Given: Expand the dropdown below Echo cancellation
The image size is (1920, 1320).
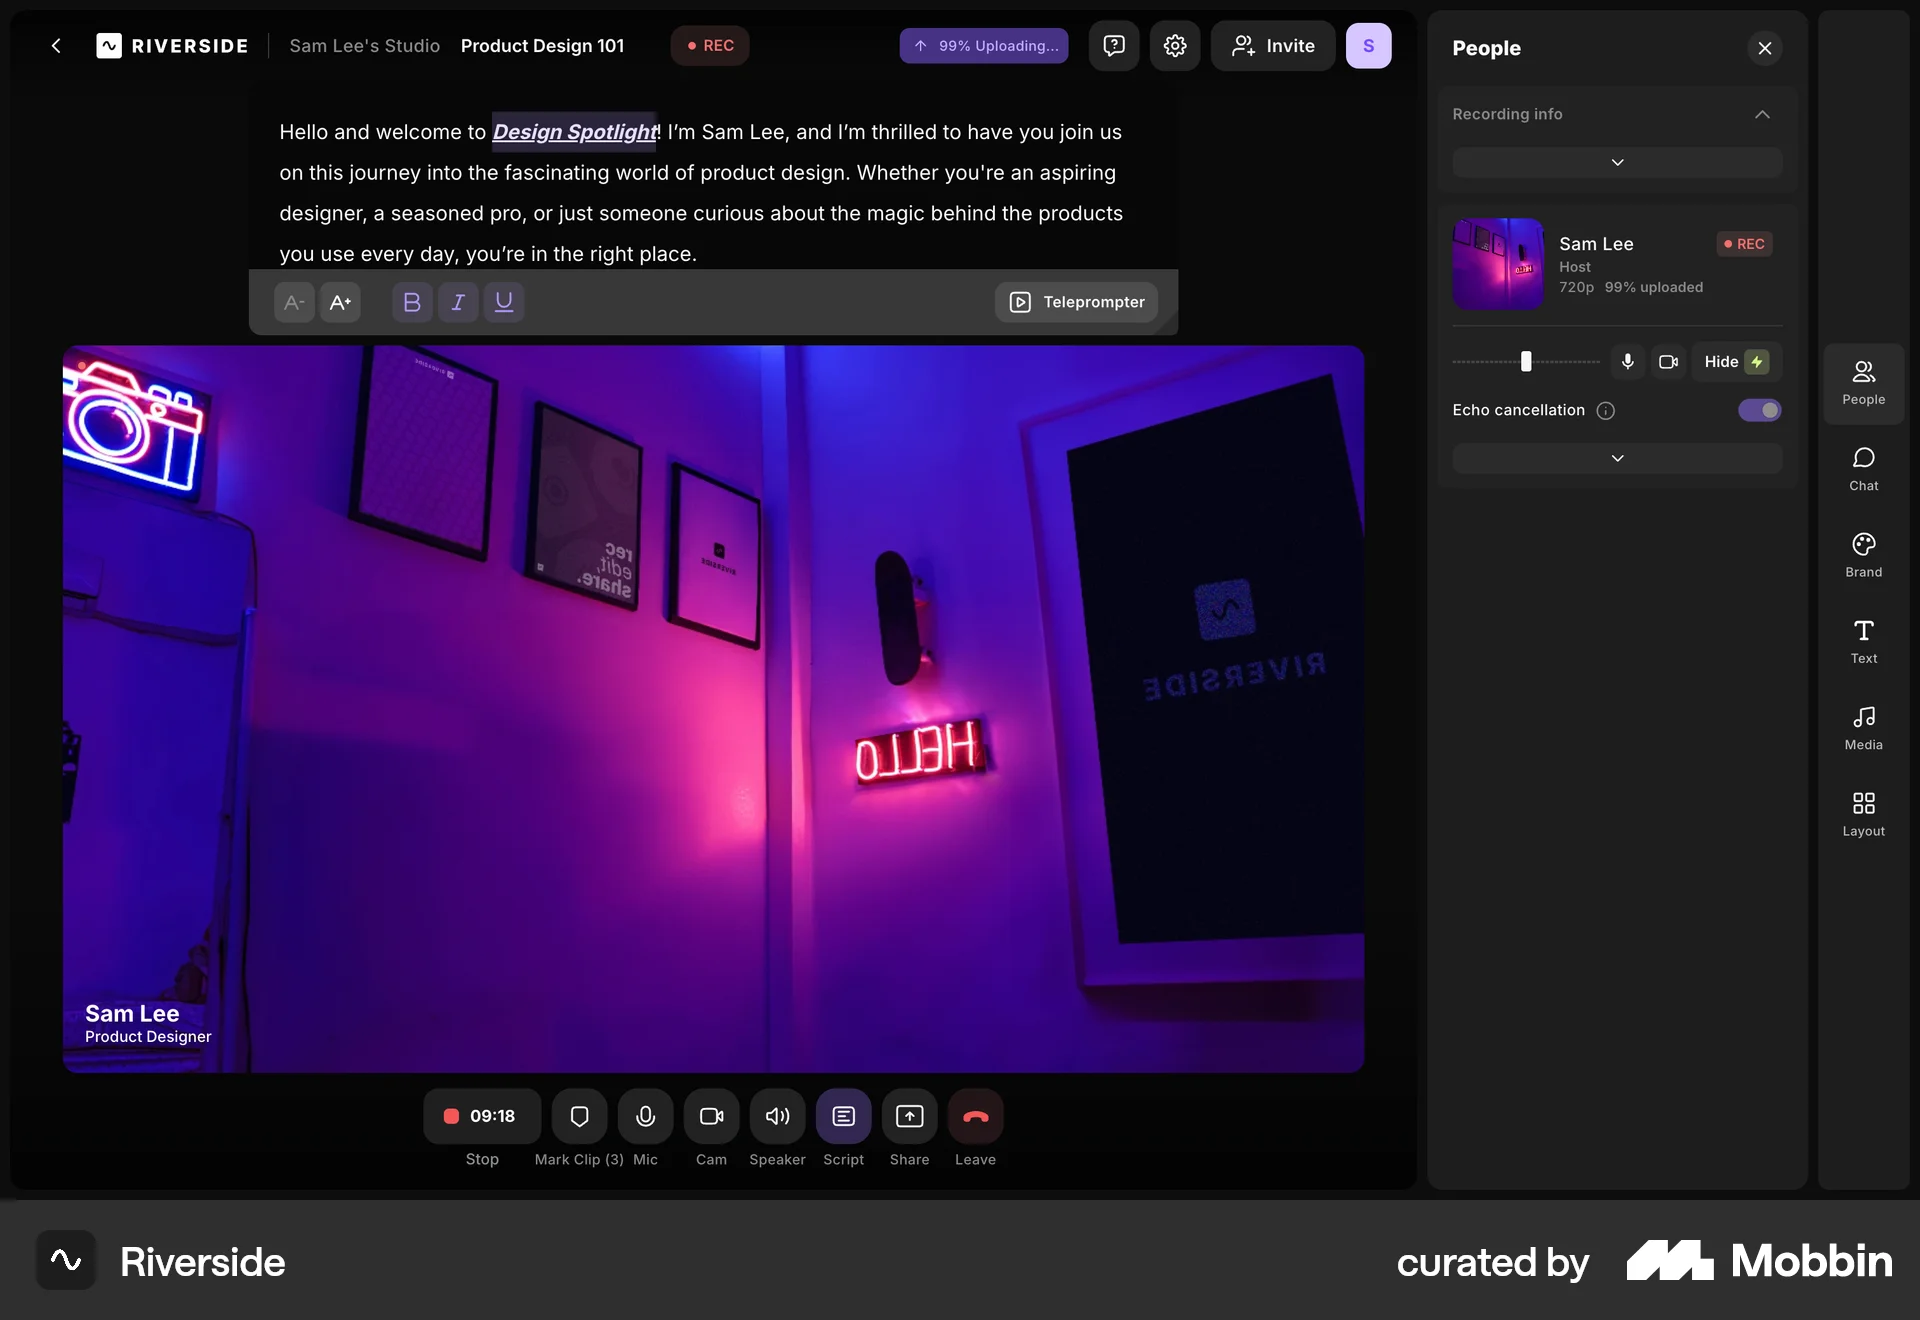Looking at the screenshot, I should pyautogui.click(x=1617, y=458).
